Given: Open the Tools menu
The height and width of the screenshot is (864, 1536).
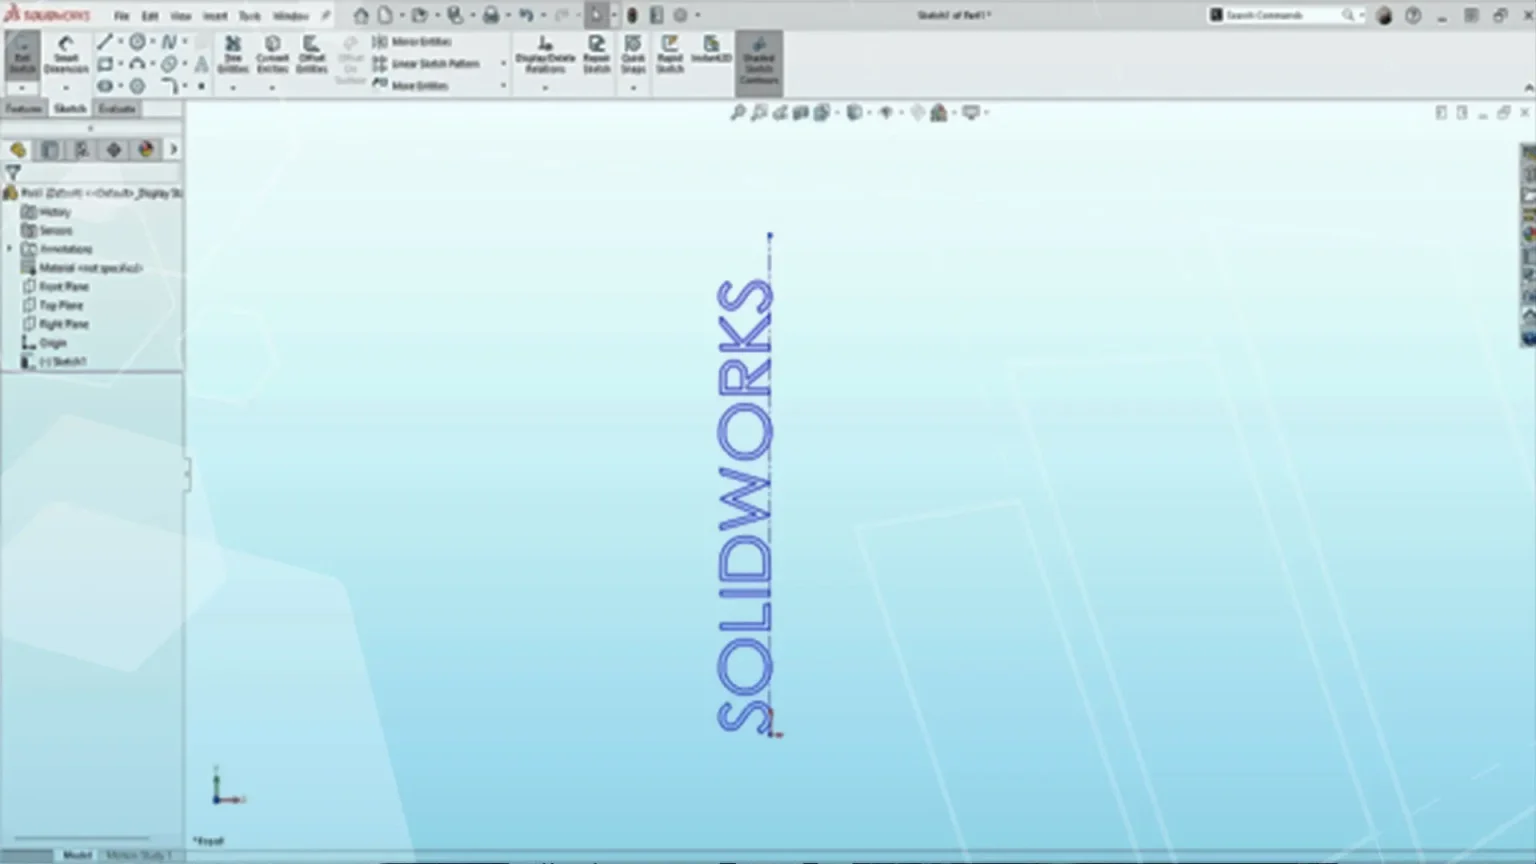Looking at the screenshot, I should 249,16.
